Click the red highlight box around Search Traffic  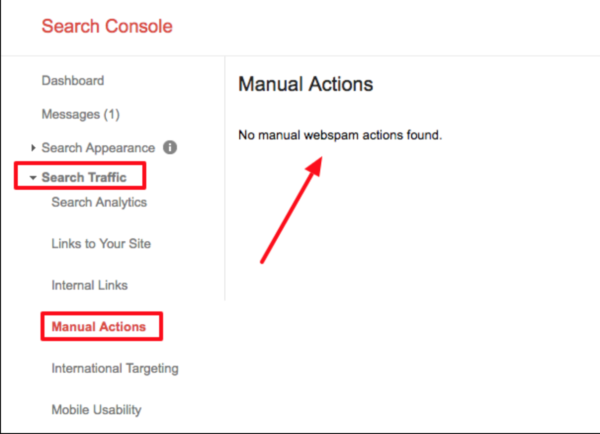80,176
